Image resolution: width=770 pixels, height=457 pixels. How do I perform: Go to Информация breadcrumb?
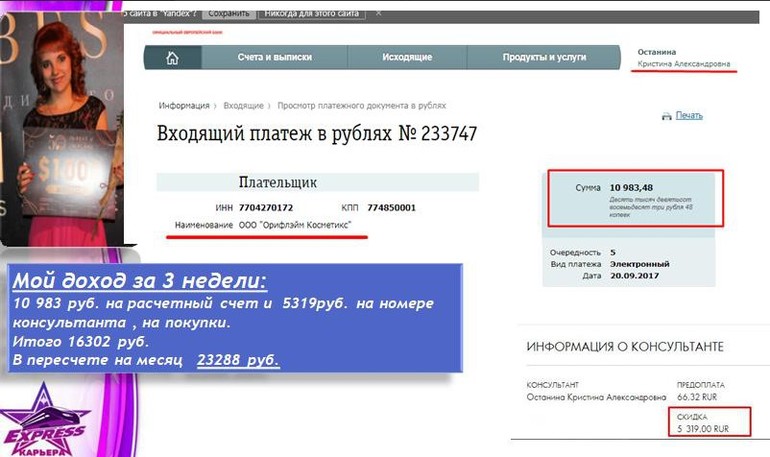[x=184, y=105]
